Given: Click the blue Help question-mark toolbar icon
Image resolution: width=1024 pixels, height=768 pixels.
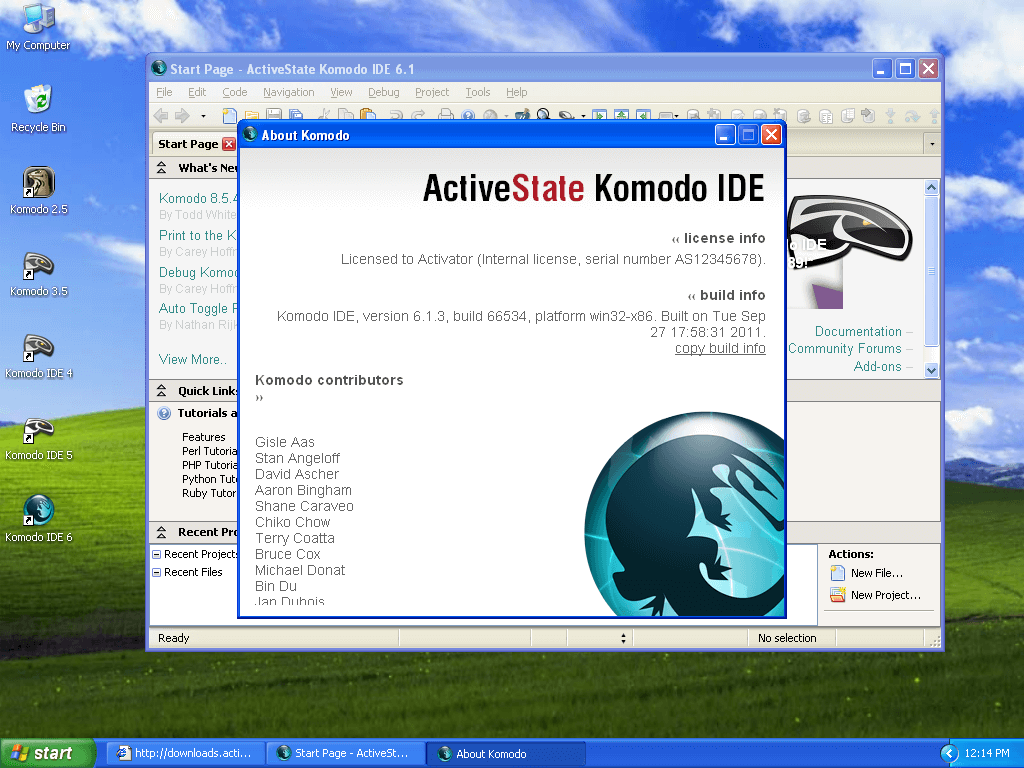Looking at the screenshot, I should (468, 116).
